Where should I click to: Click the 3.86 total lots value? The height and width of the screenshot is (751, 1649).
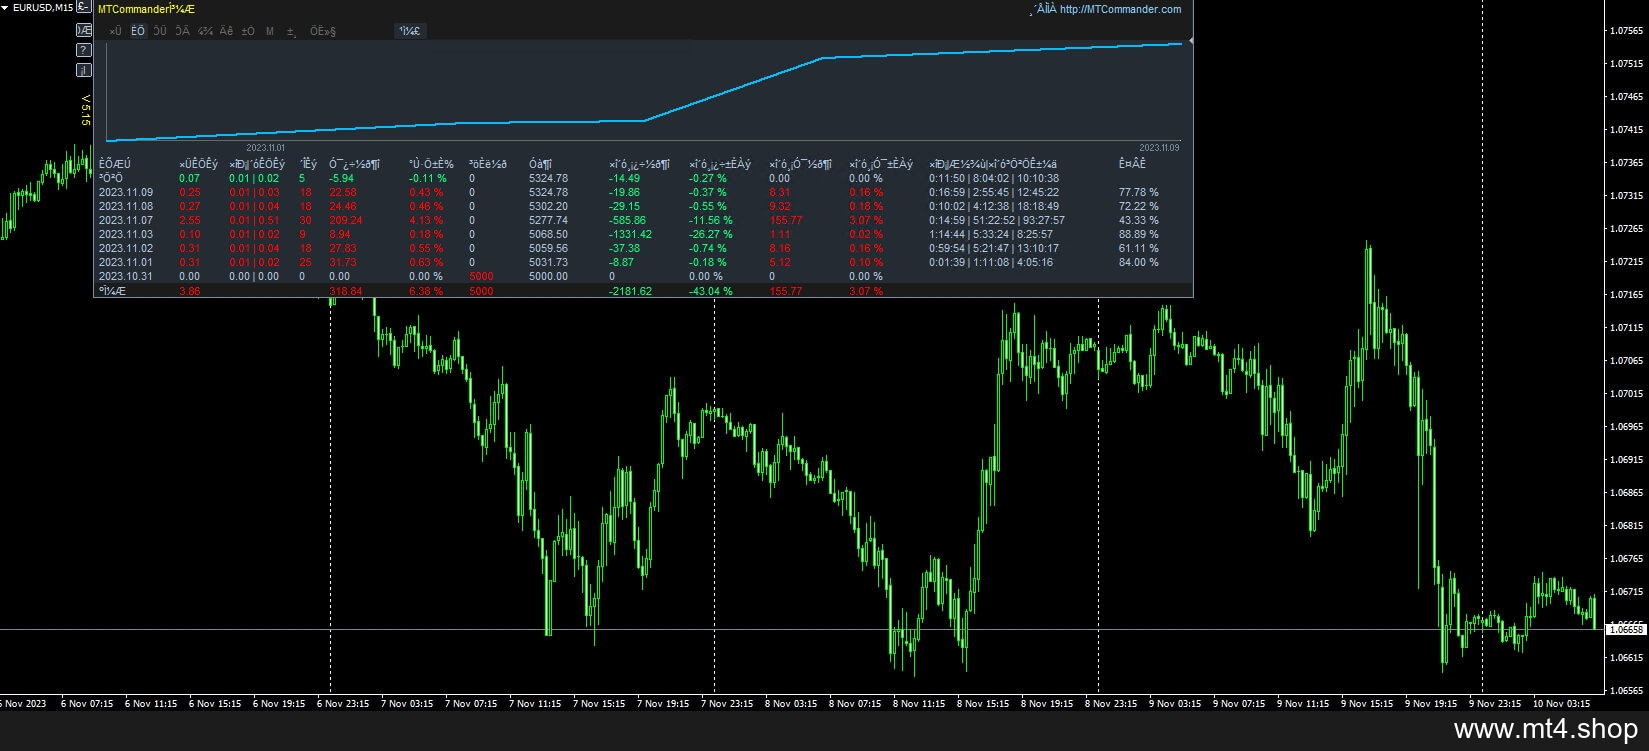(189, 291)
